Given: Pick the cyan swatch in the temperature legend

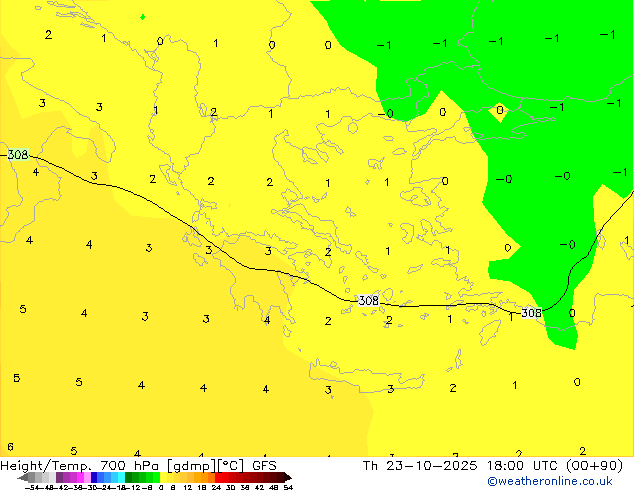Looking at the screenshot, I should [121, 477].
